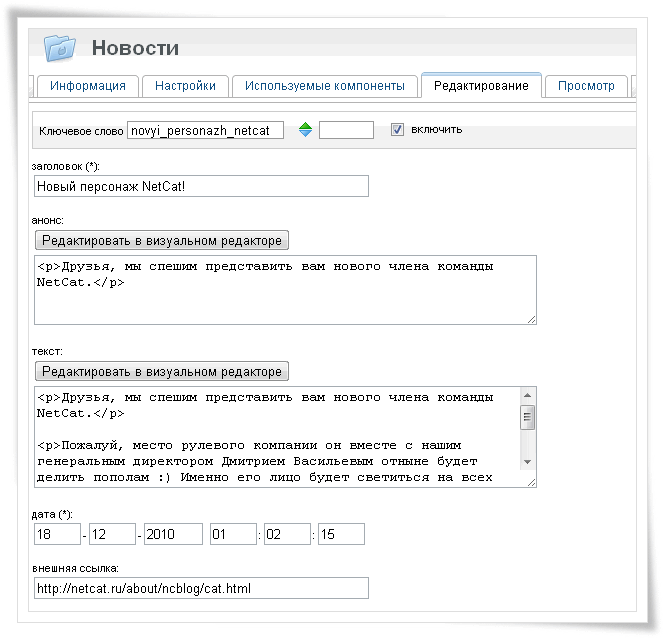Click the текст scrollbar thumb

[x=527, y=417]
